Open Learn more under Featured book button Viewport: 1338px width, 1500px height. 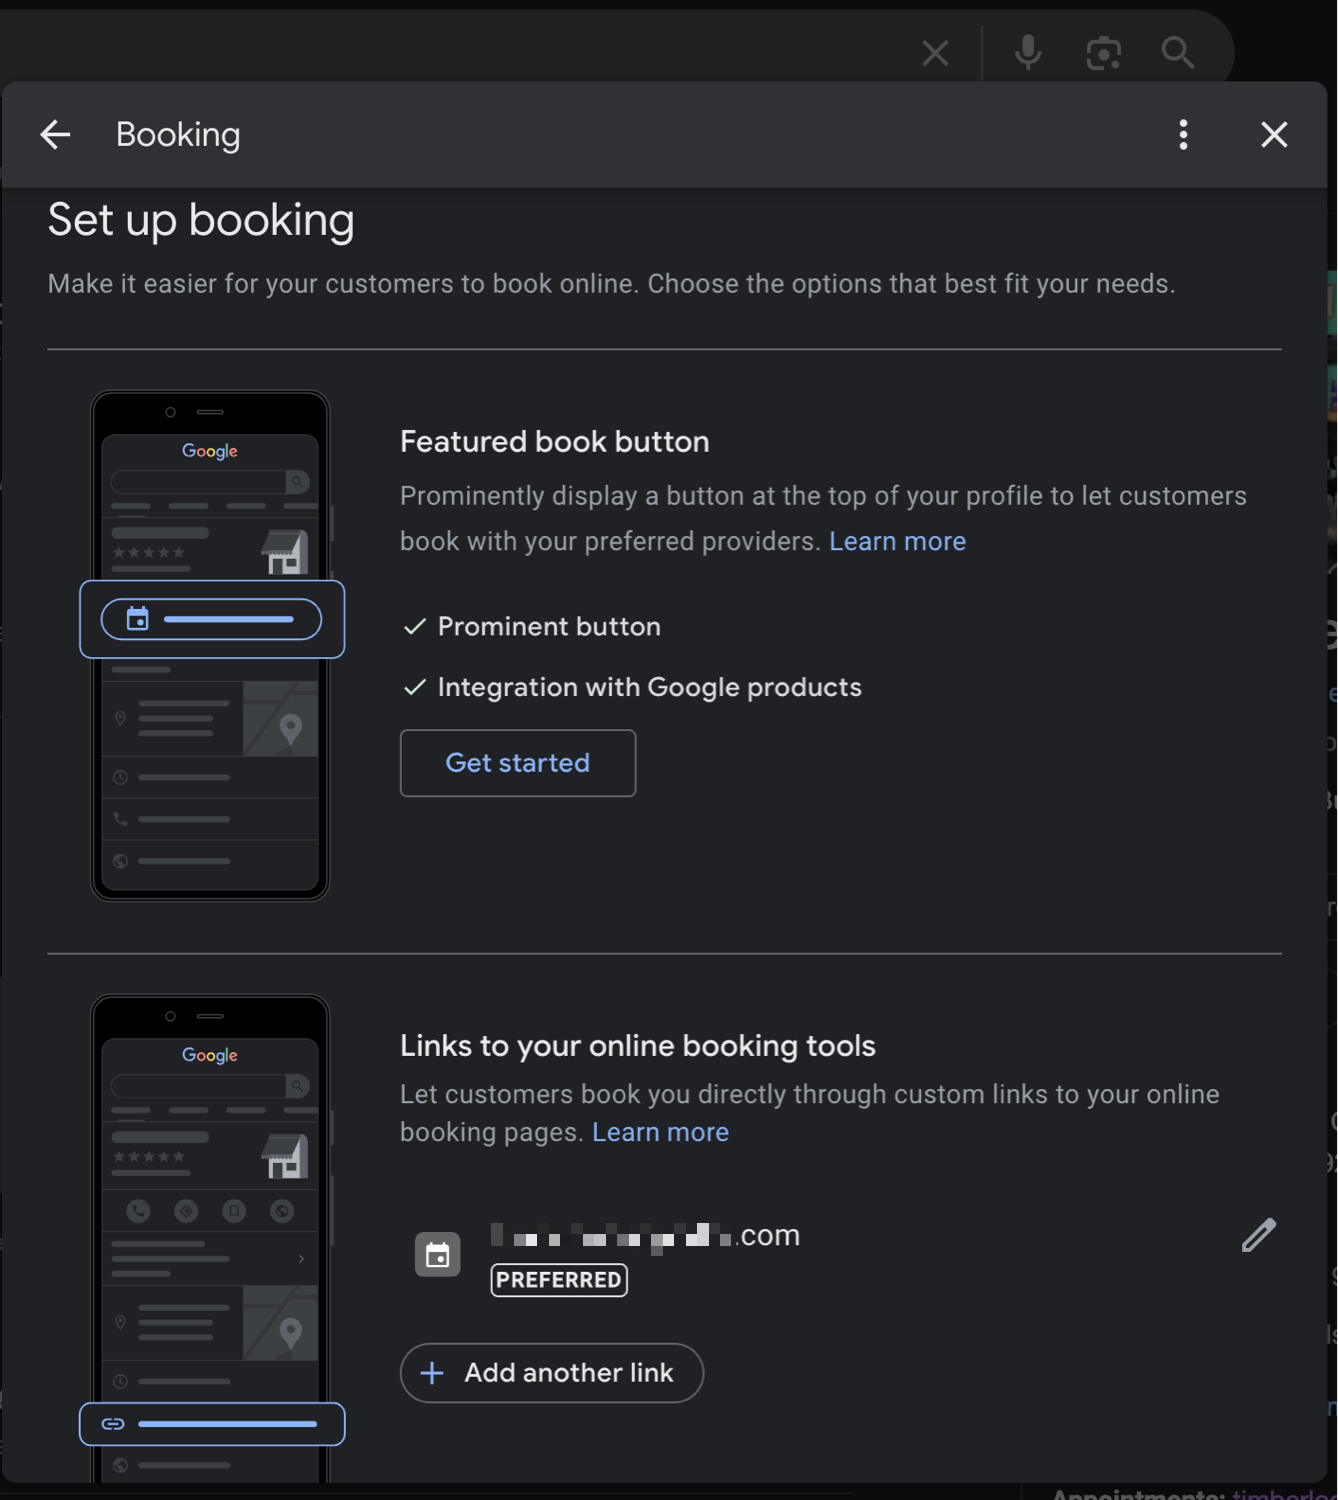click(x=897, y=541)
